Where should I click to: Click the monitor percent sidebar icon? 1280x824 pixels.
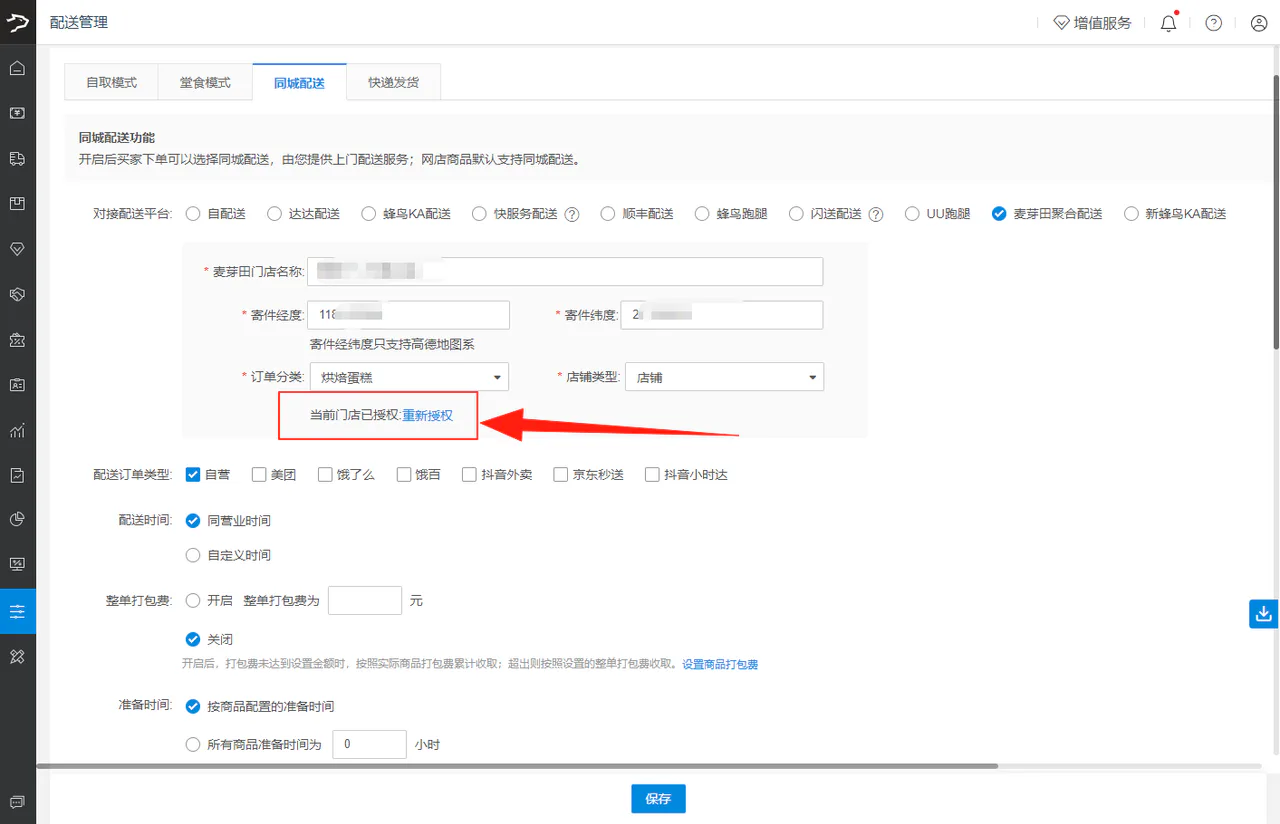point(17,564)
